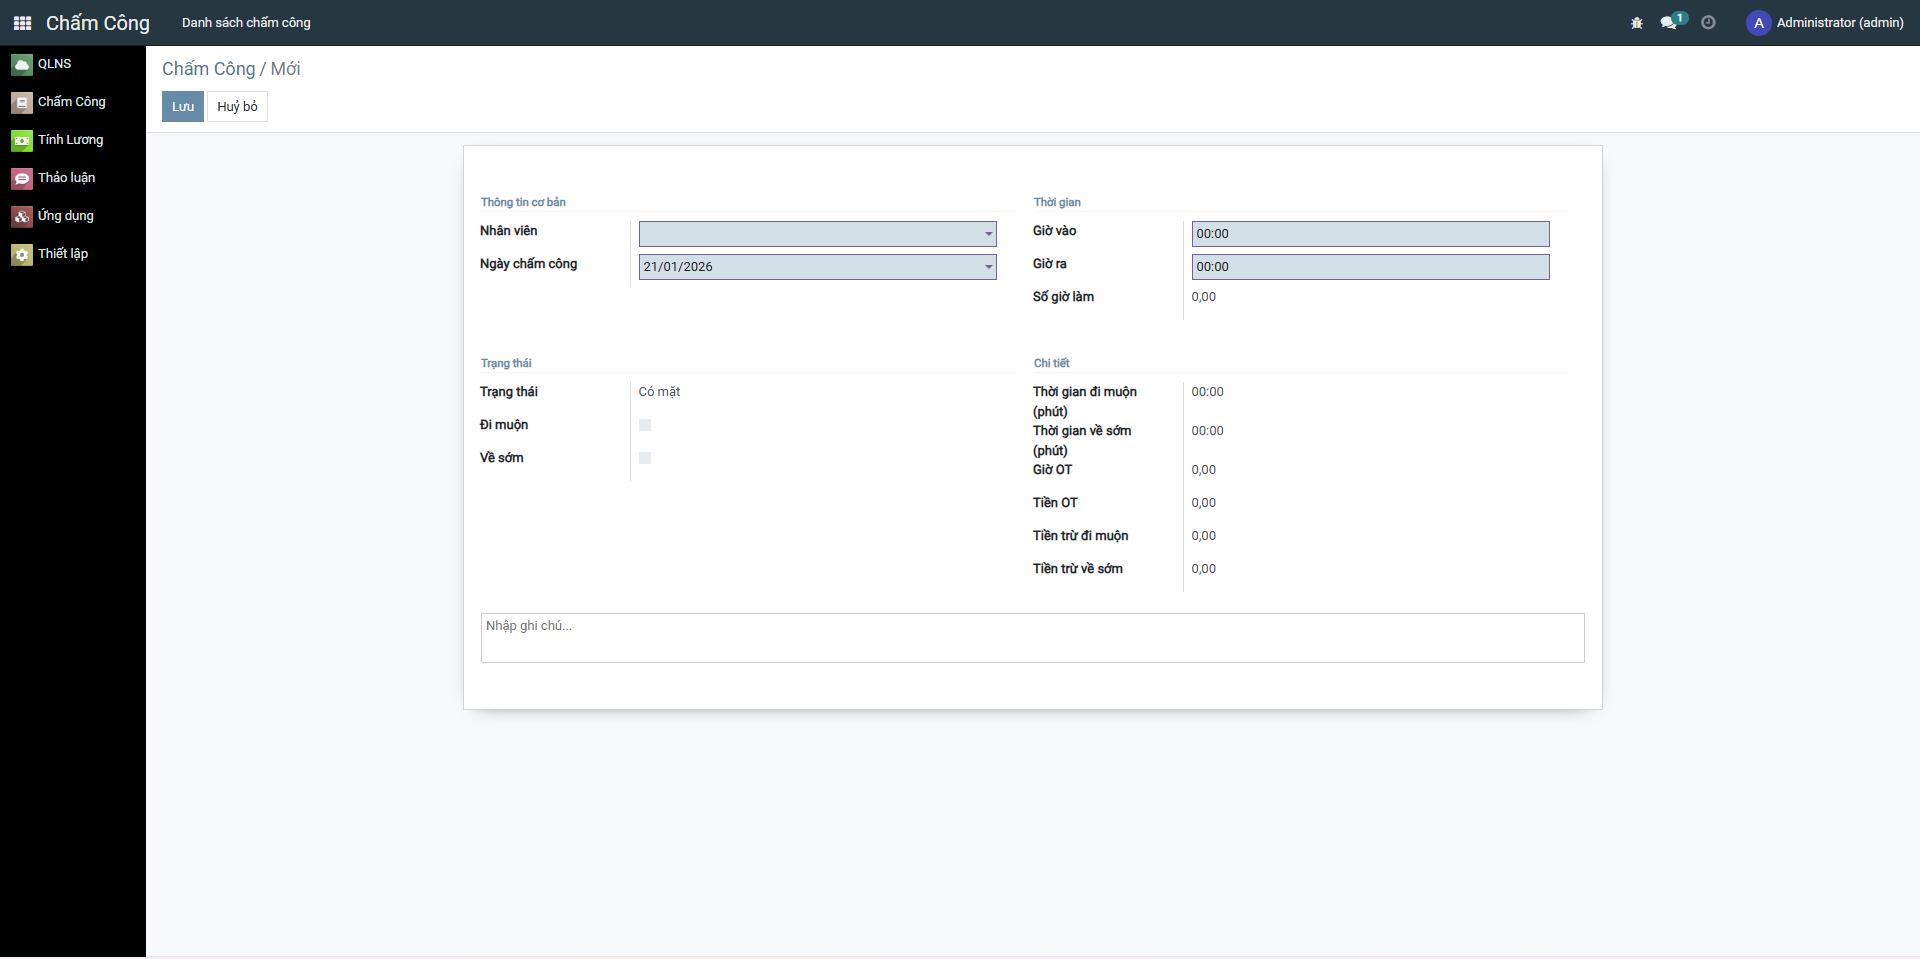Toggle the Về sớm checkbox
1920x959 pixels.
(x=645, y=458)
